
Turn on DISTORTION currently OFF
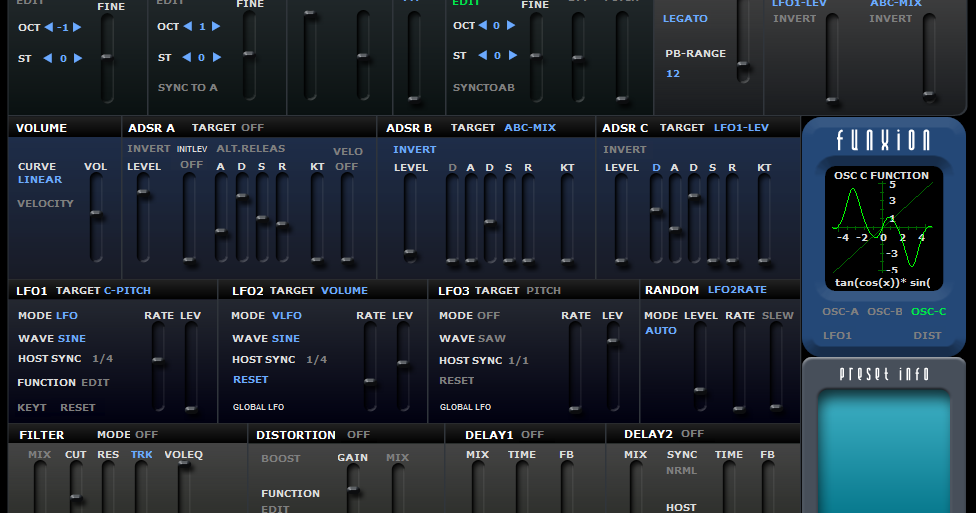tap(358, 435)
